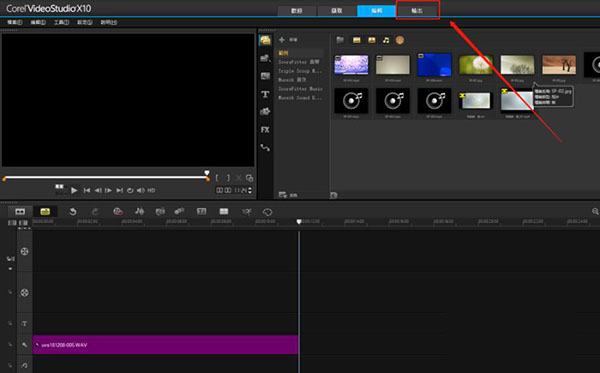The height and width of the screenshot is (373, 600).
Task: Play the preview
Action: [74, 190]
